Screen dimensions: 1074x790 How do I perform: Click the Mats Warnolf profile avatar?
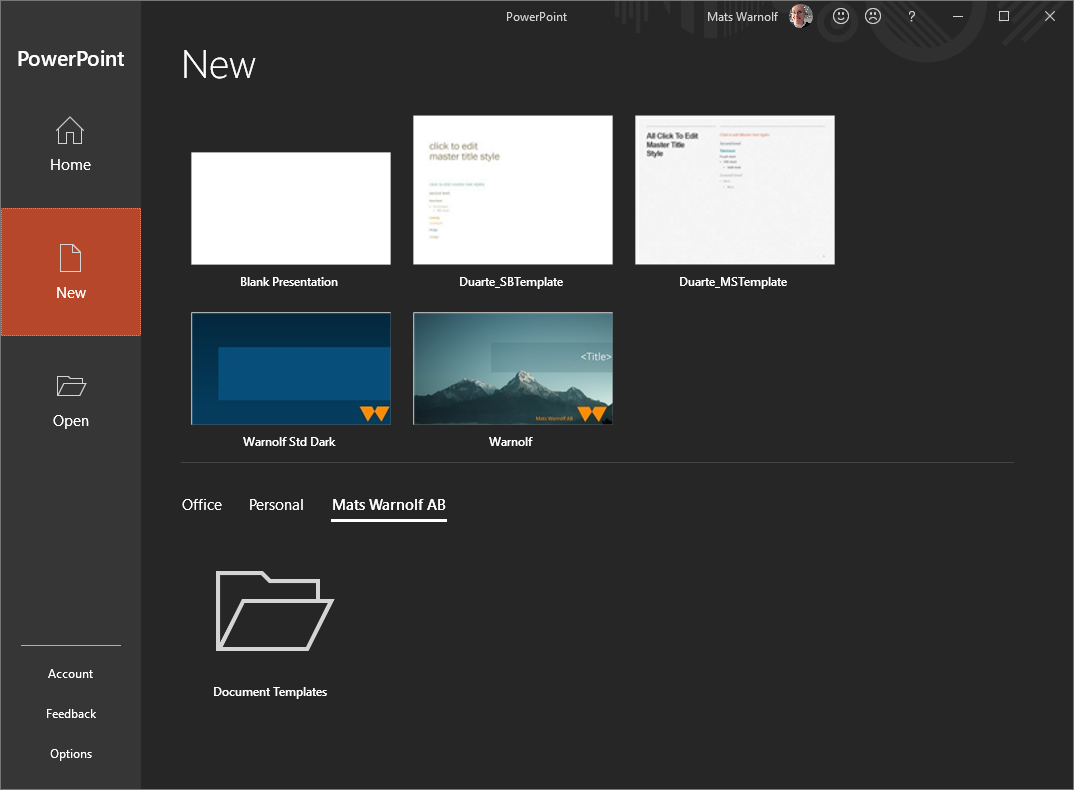799,16
